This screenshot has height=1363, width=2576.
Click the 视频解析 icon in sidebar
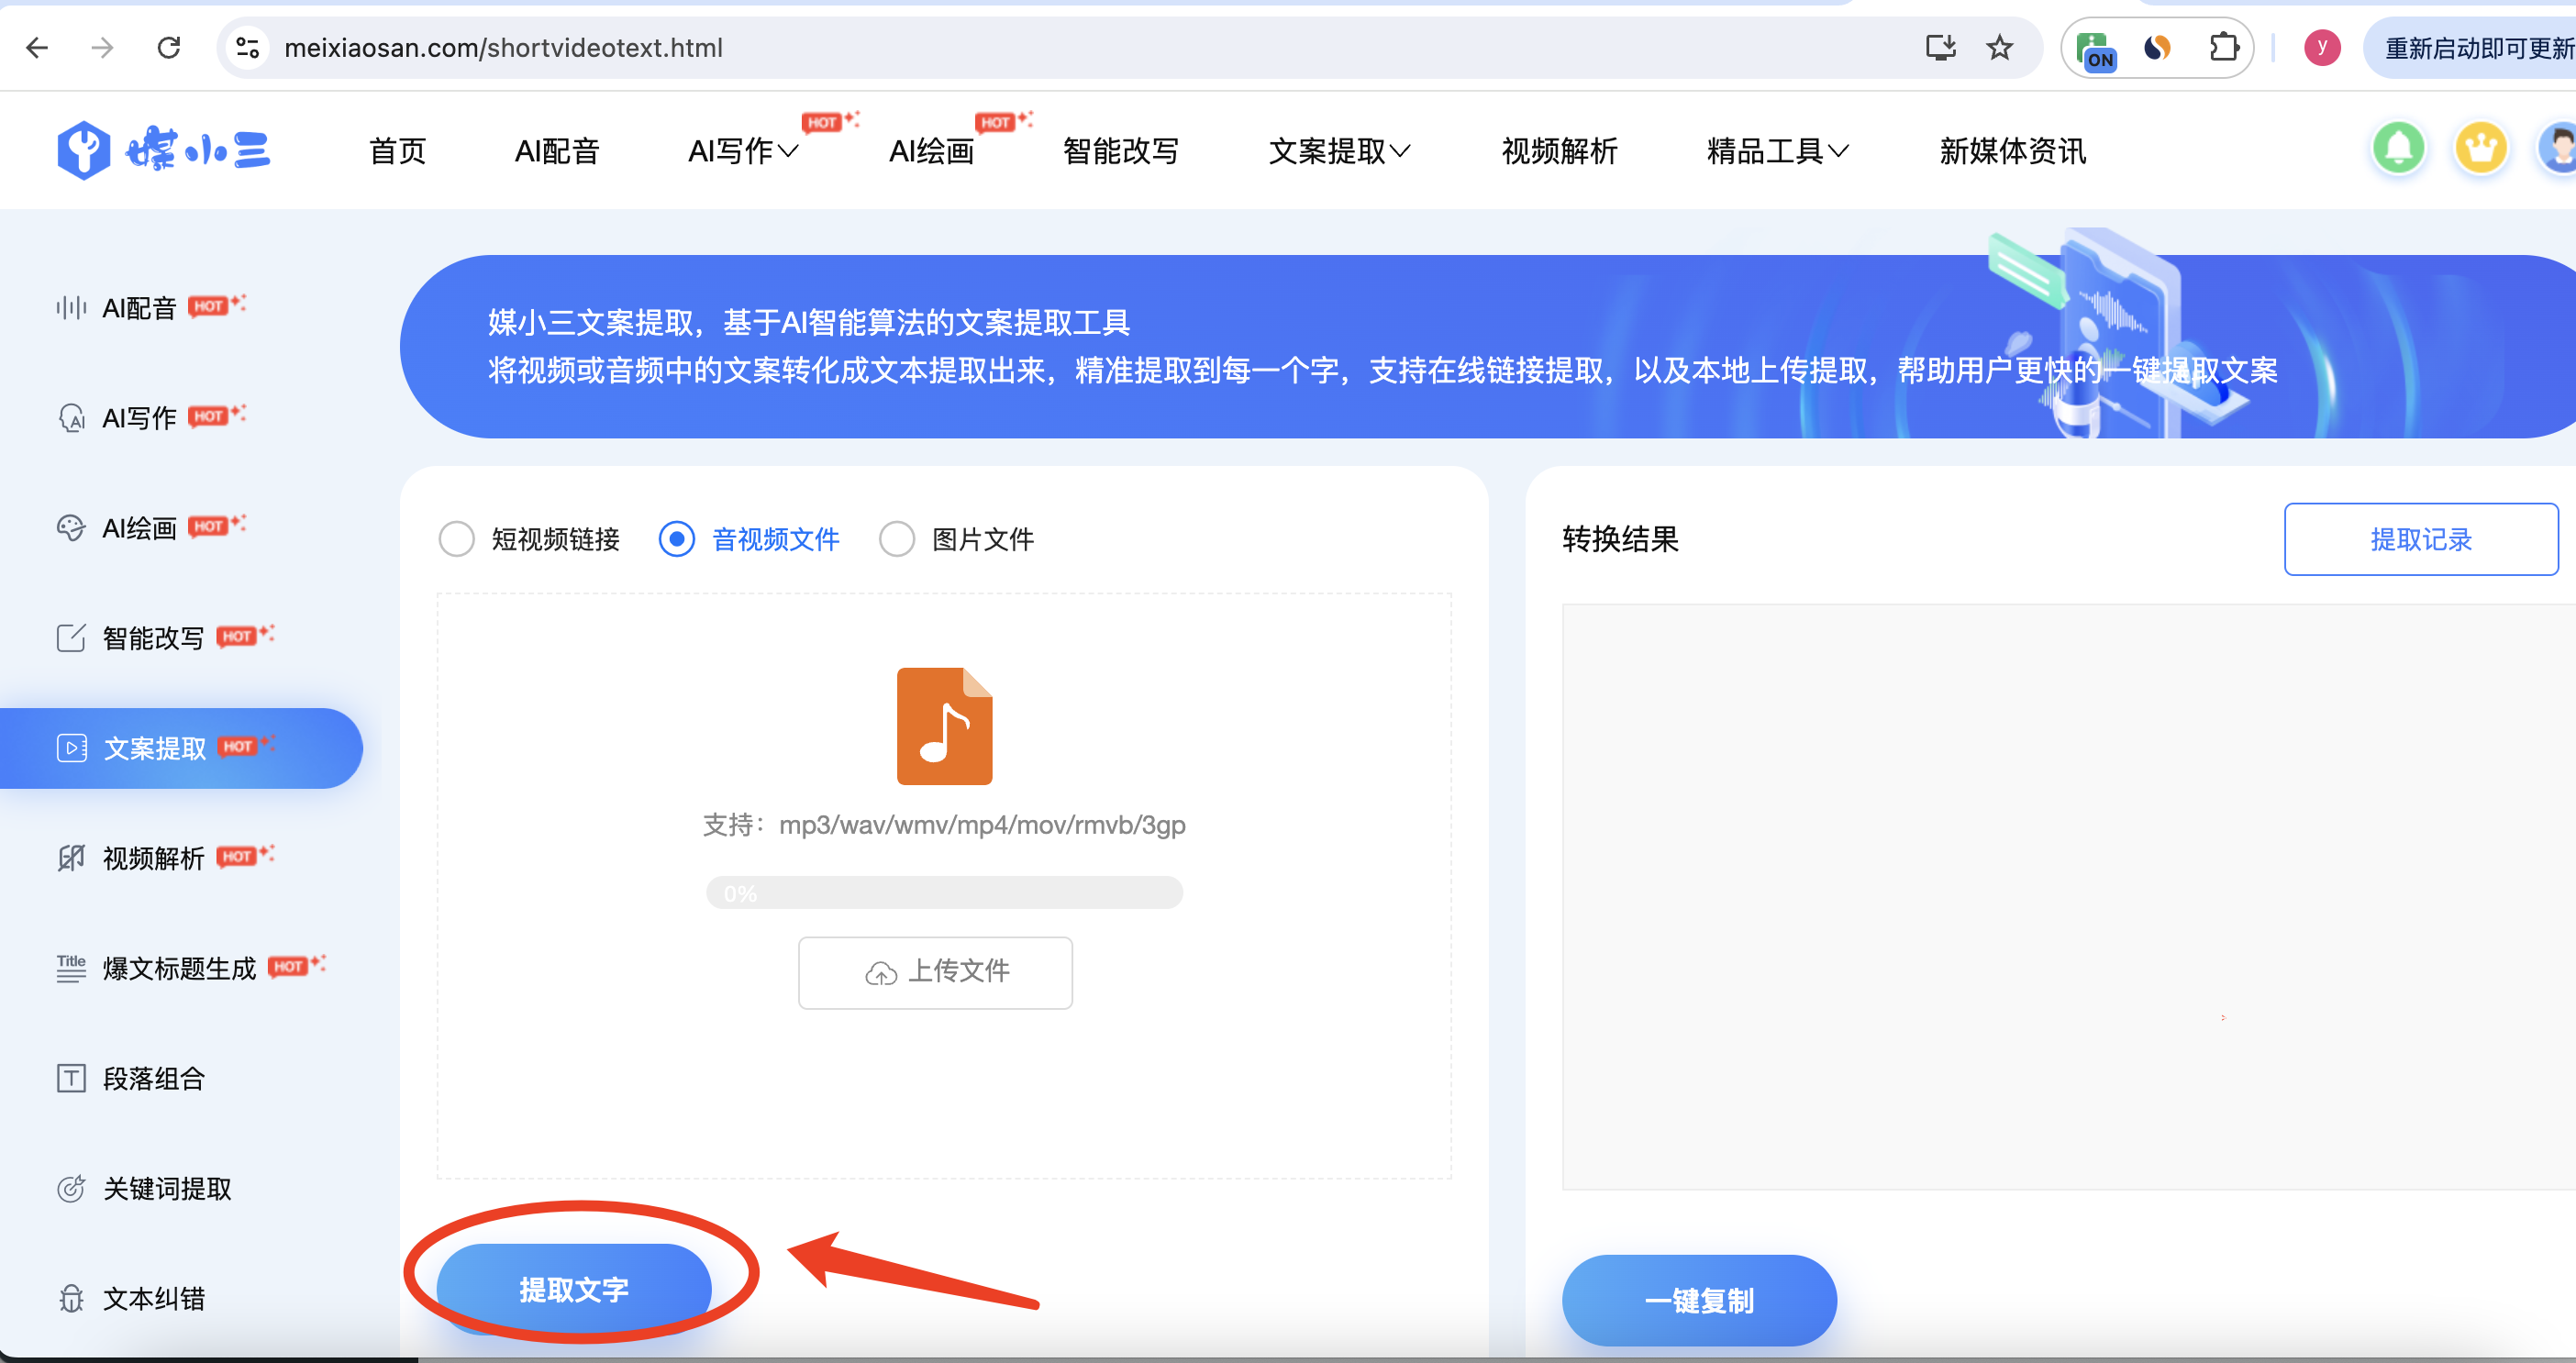(71, 857)
